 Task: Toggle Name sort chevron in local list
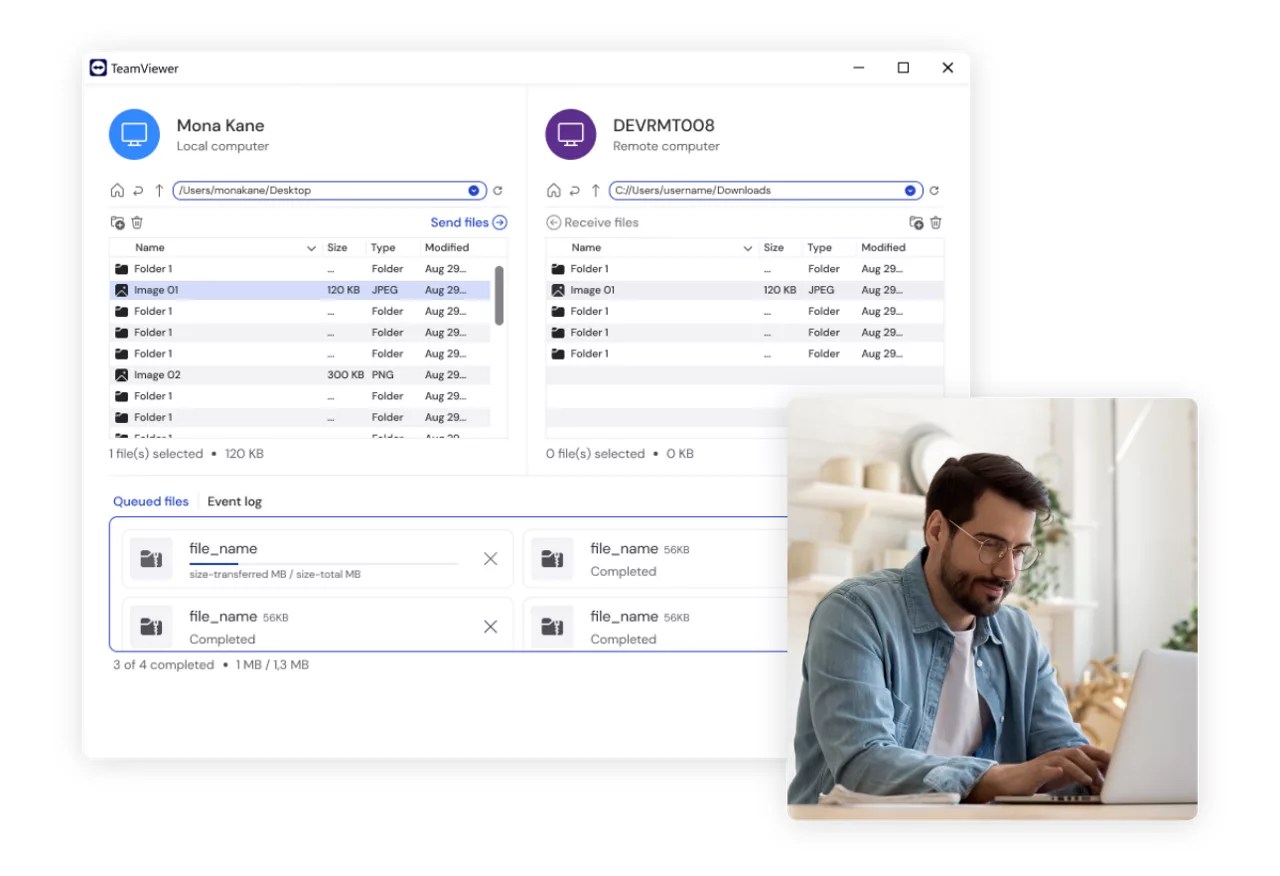pyautogui.click(x=311, y=248)
